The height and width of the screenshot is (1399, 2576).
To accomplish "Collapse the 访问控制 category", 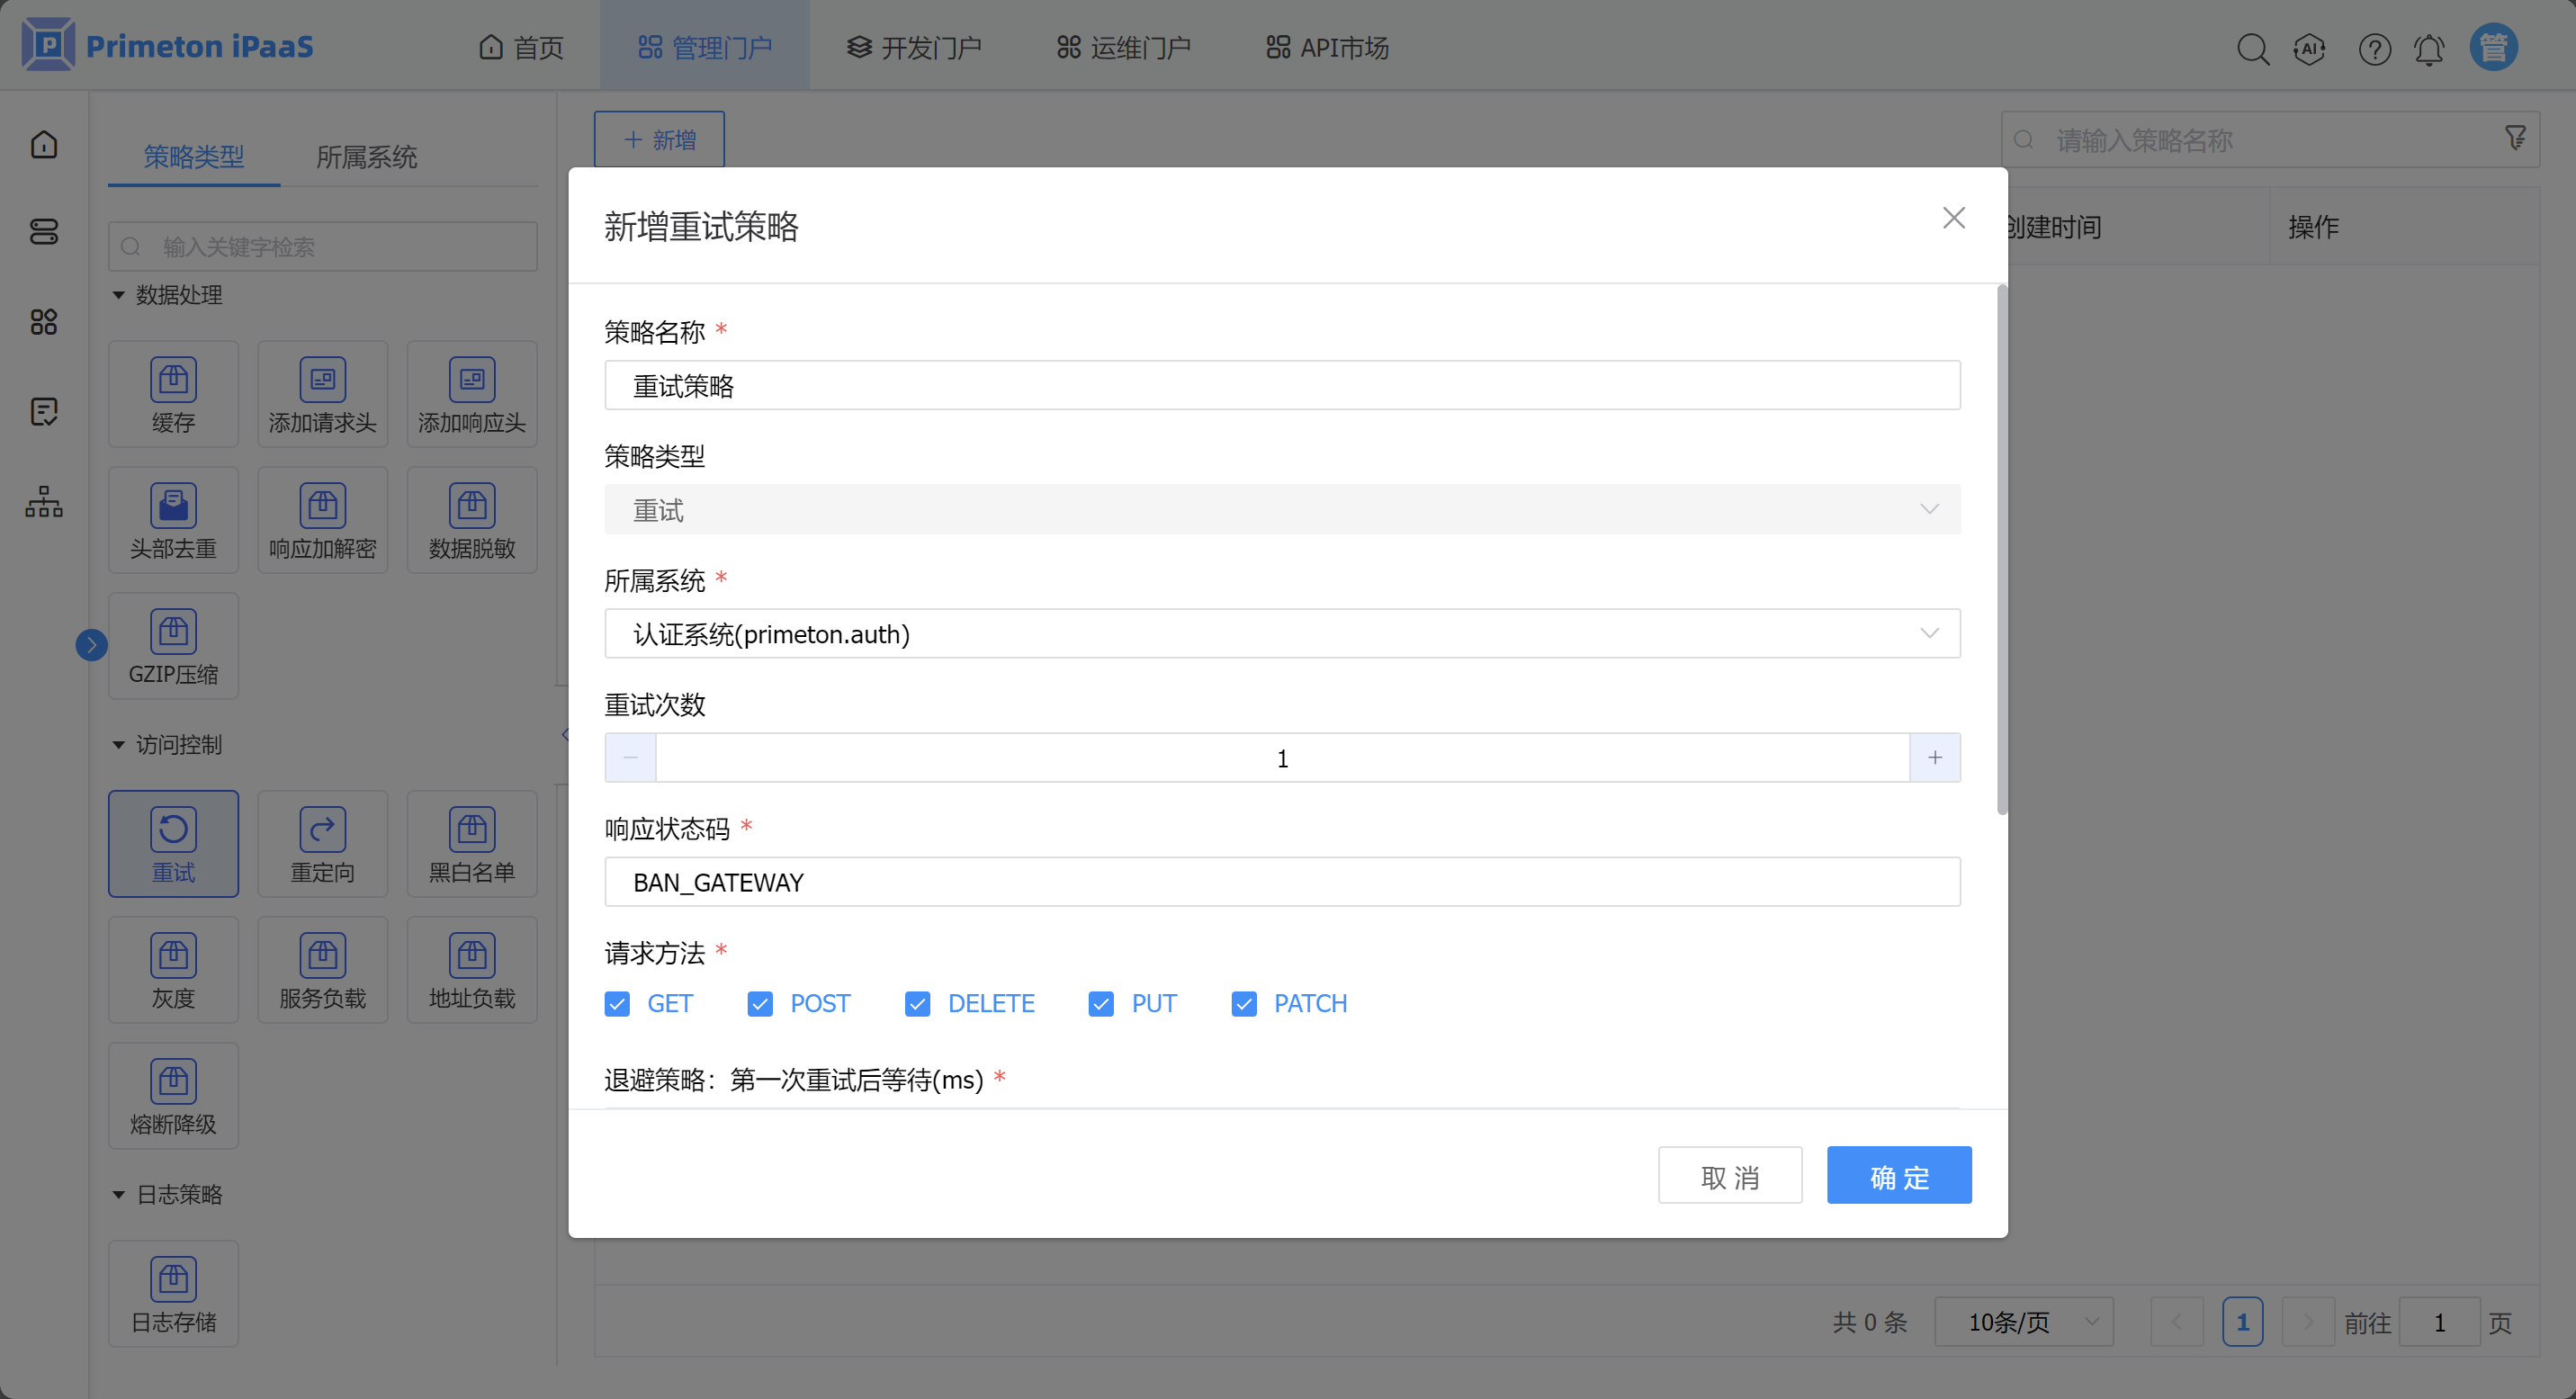I will coord(119,744).
